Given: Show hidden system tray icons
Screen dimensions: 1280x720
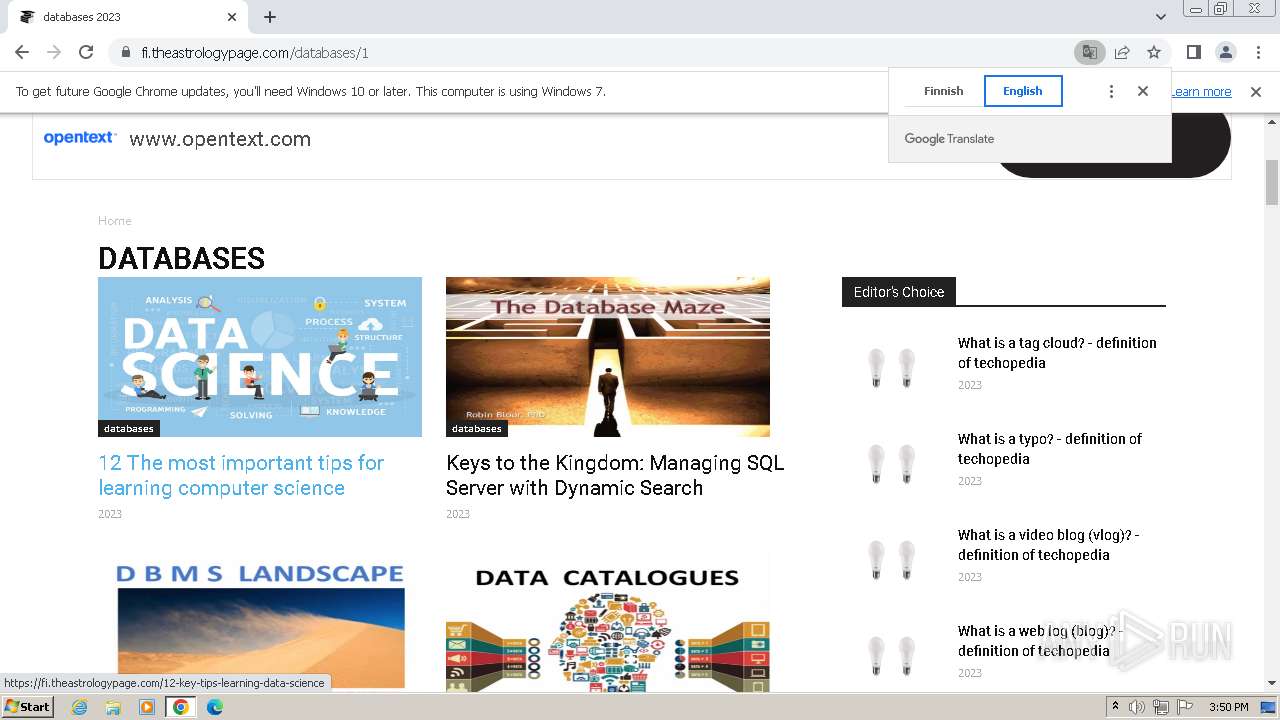Looking at the screenshot, I should (x=1115, y=707).
